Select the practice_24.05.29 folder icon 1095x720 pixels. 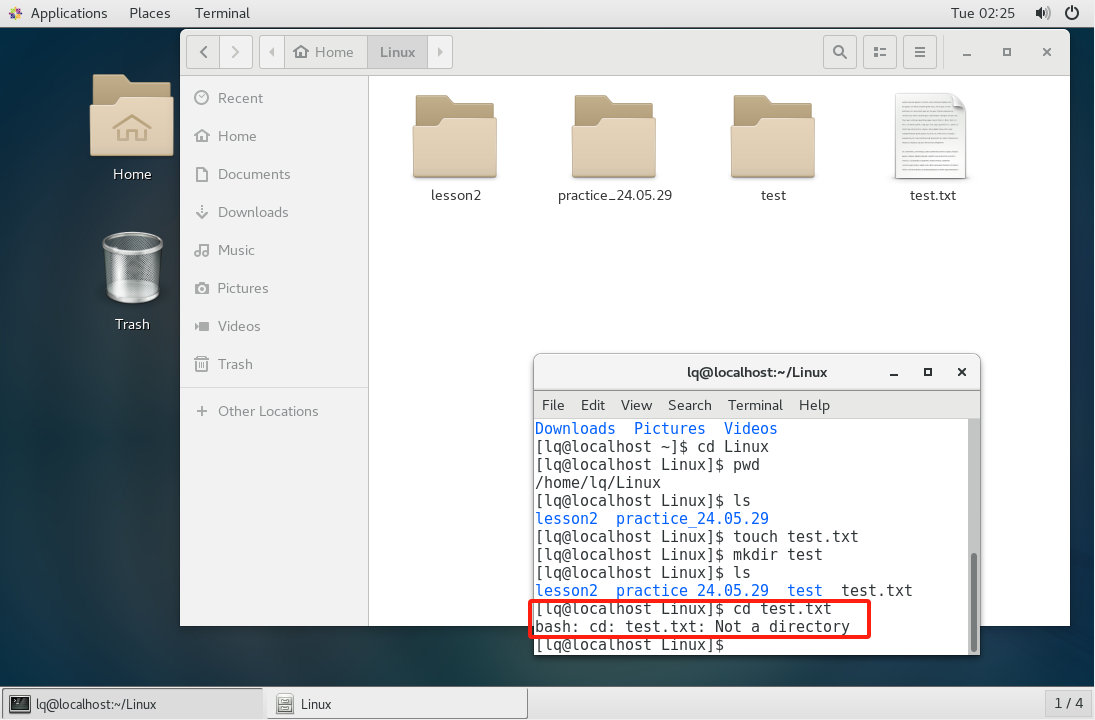pos(614,136)
